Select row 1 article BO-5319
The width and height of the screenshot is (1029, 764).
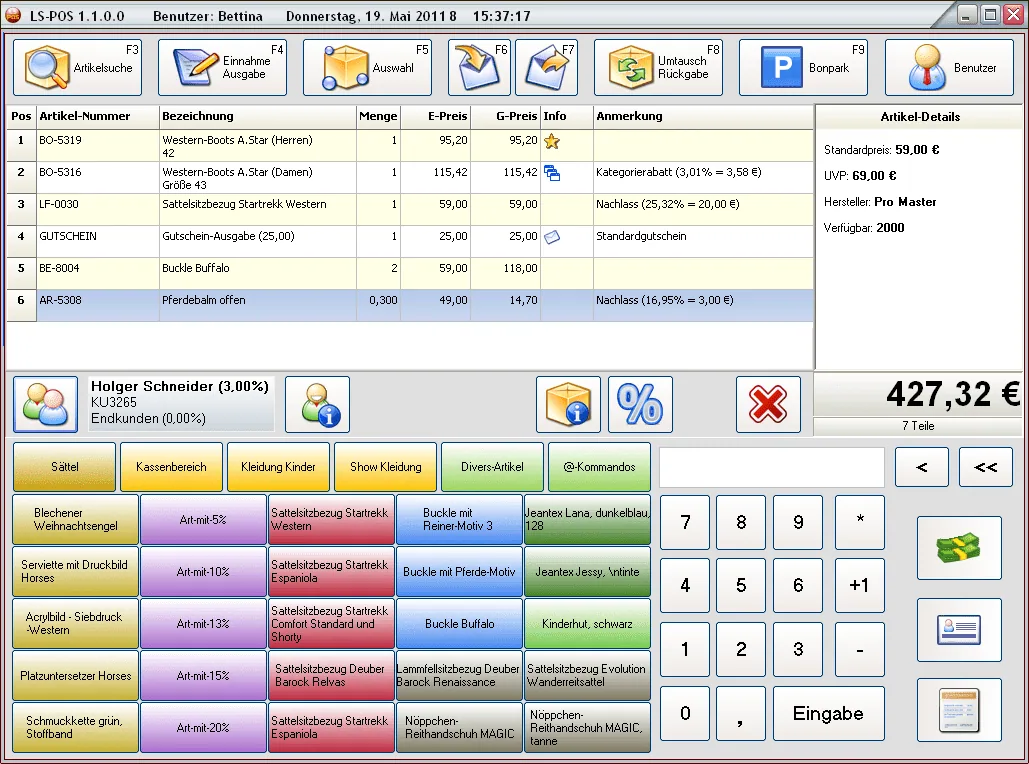click(410, 146)
